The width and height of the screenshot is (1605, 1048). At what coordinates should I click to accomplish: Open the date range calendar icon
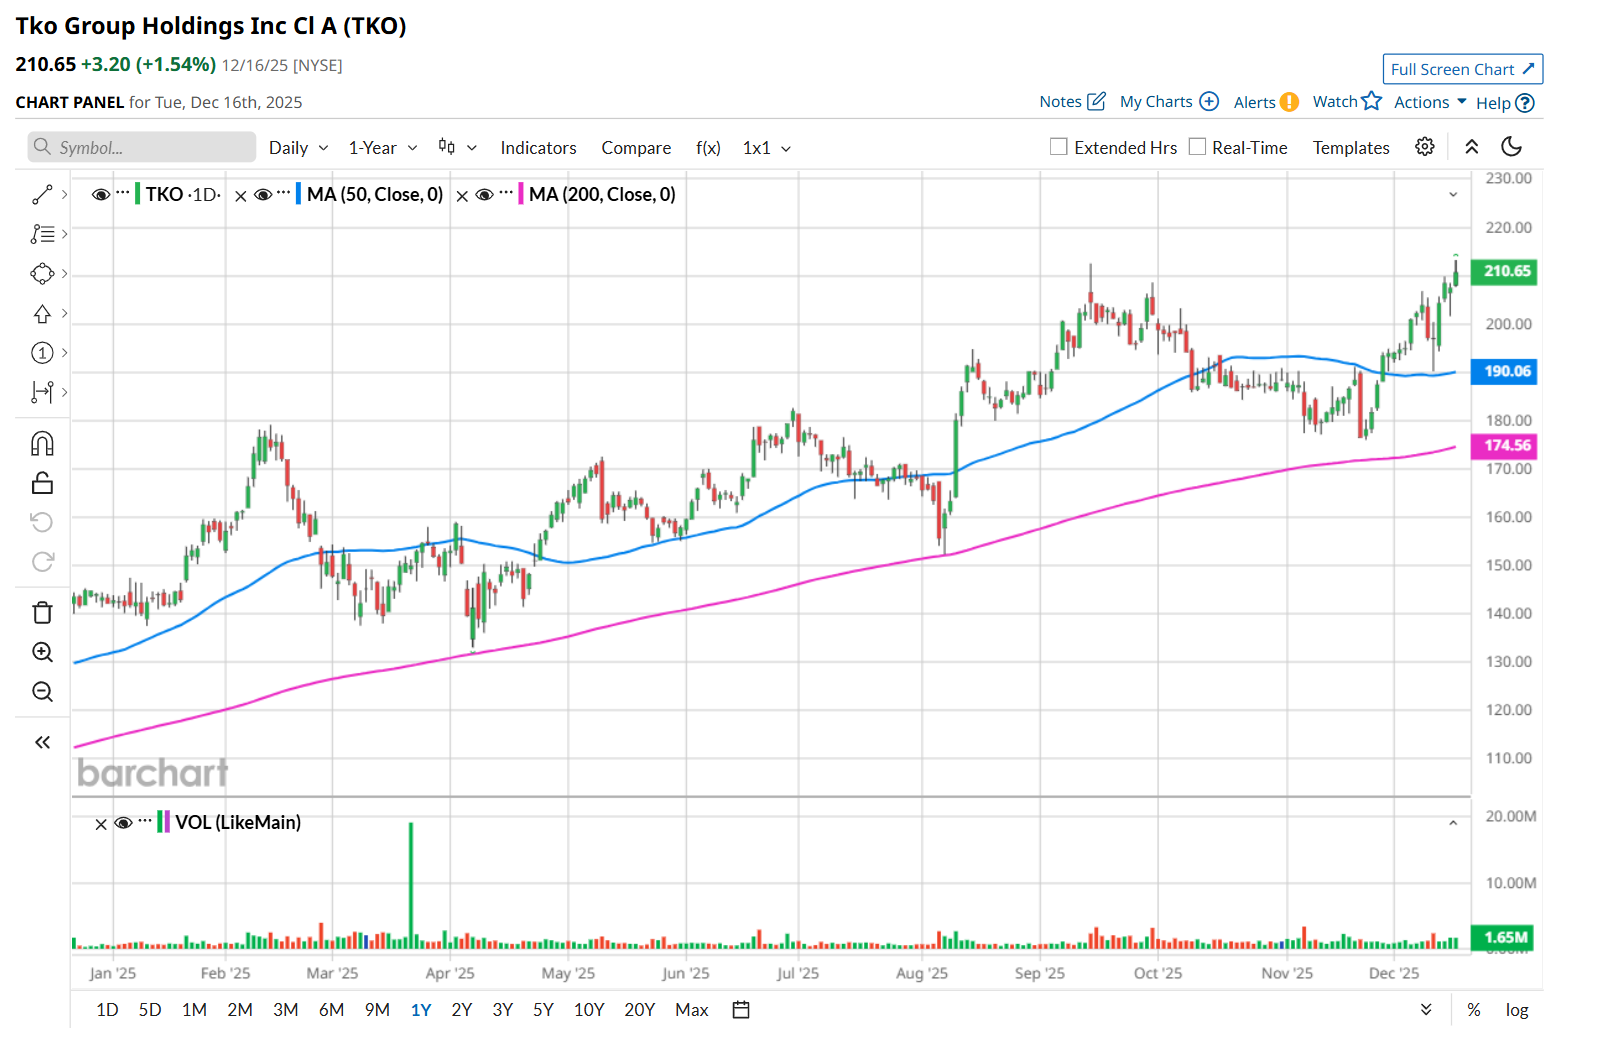tap(741, 1010)
